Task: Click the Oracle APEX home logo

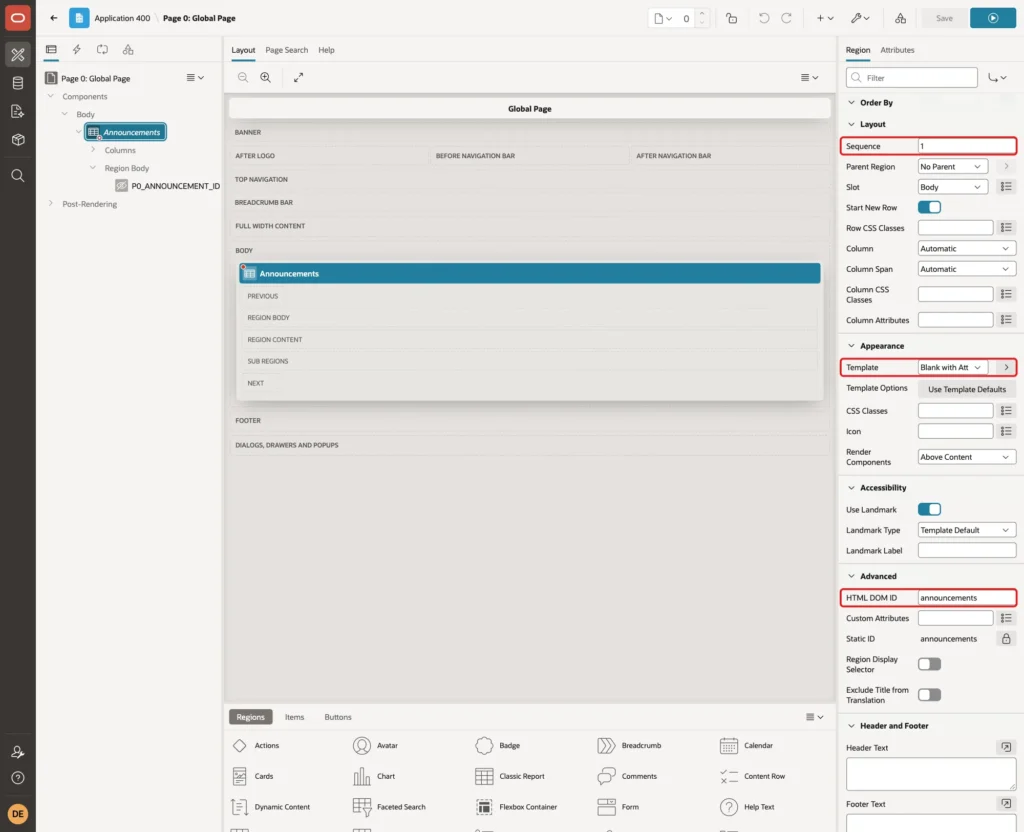Action: (18, 18)
